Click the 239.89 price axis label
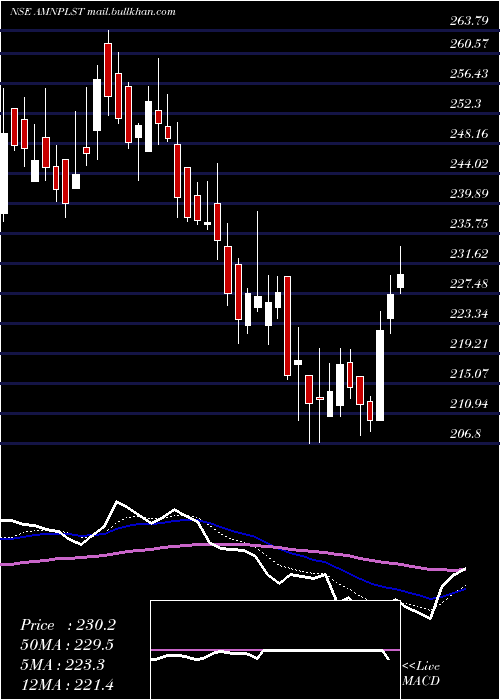This screenshot has width=500, height=700. (469, 194)
